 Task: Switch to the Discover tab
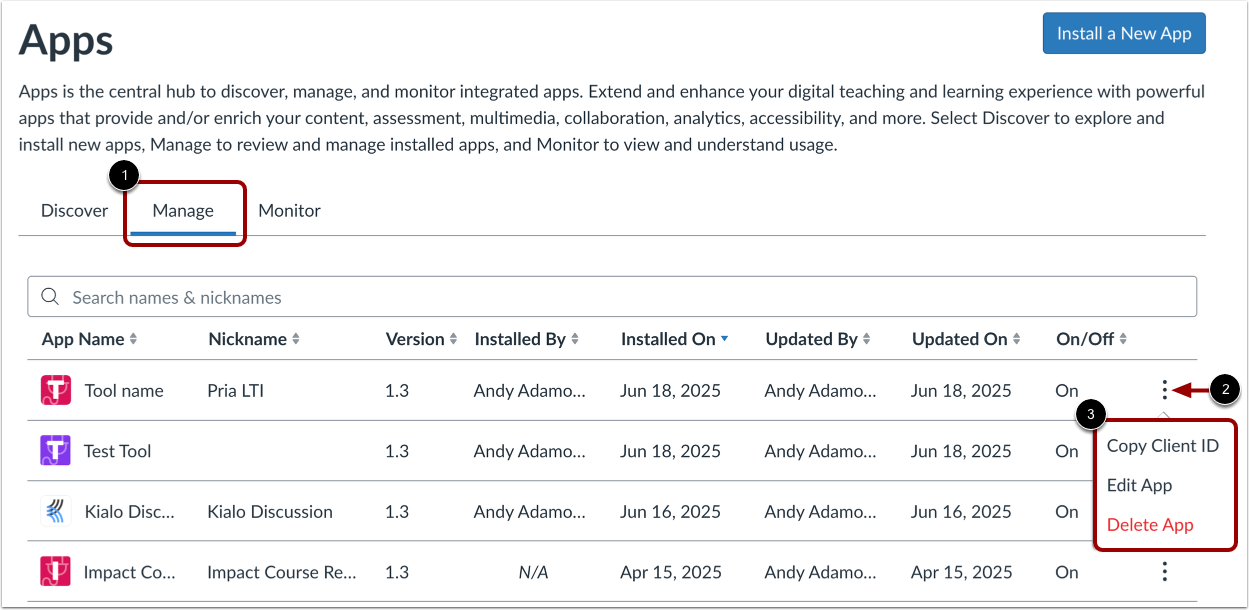(74, 211)
